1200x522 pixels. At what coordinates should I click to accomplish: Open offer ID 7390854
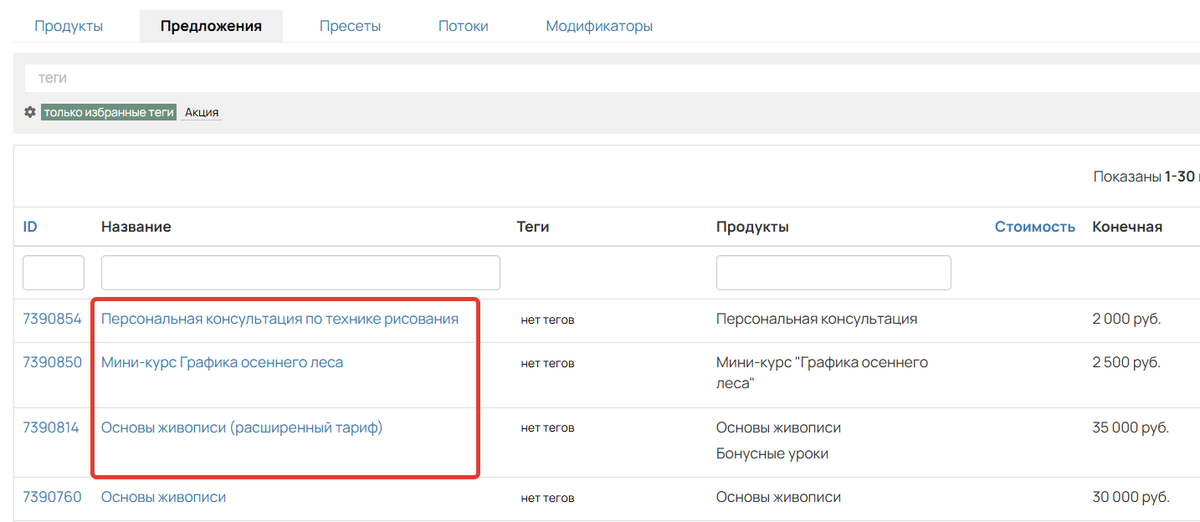(x=52, y=319)
